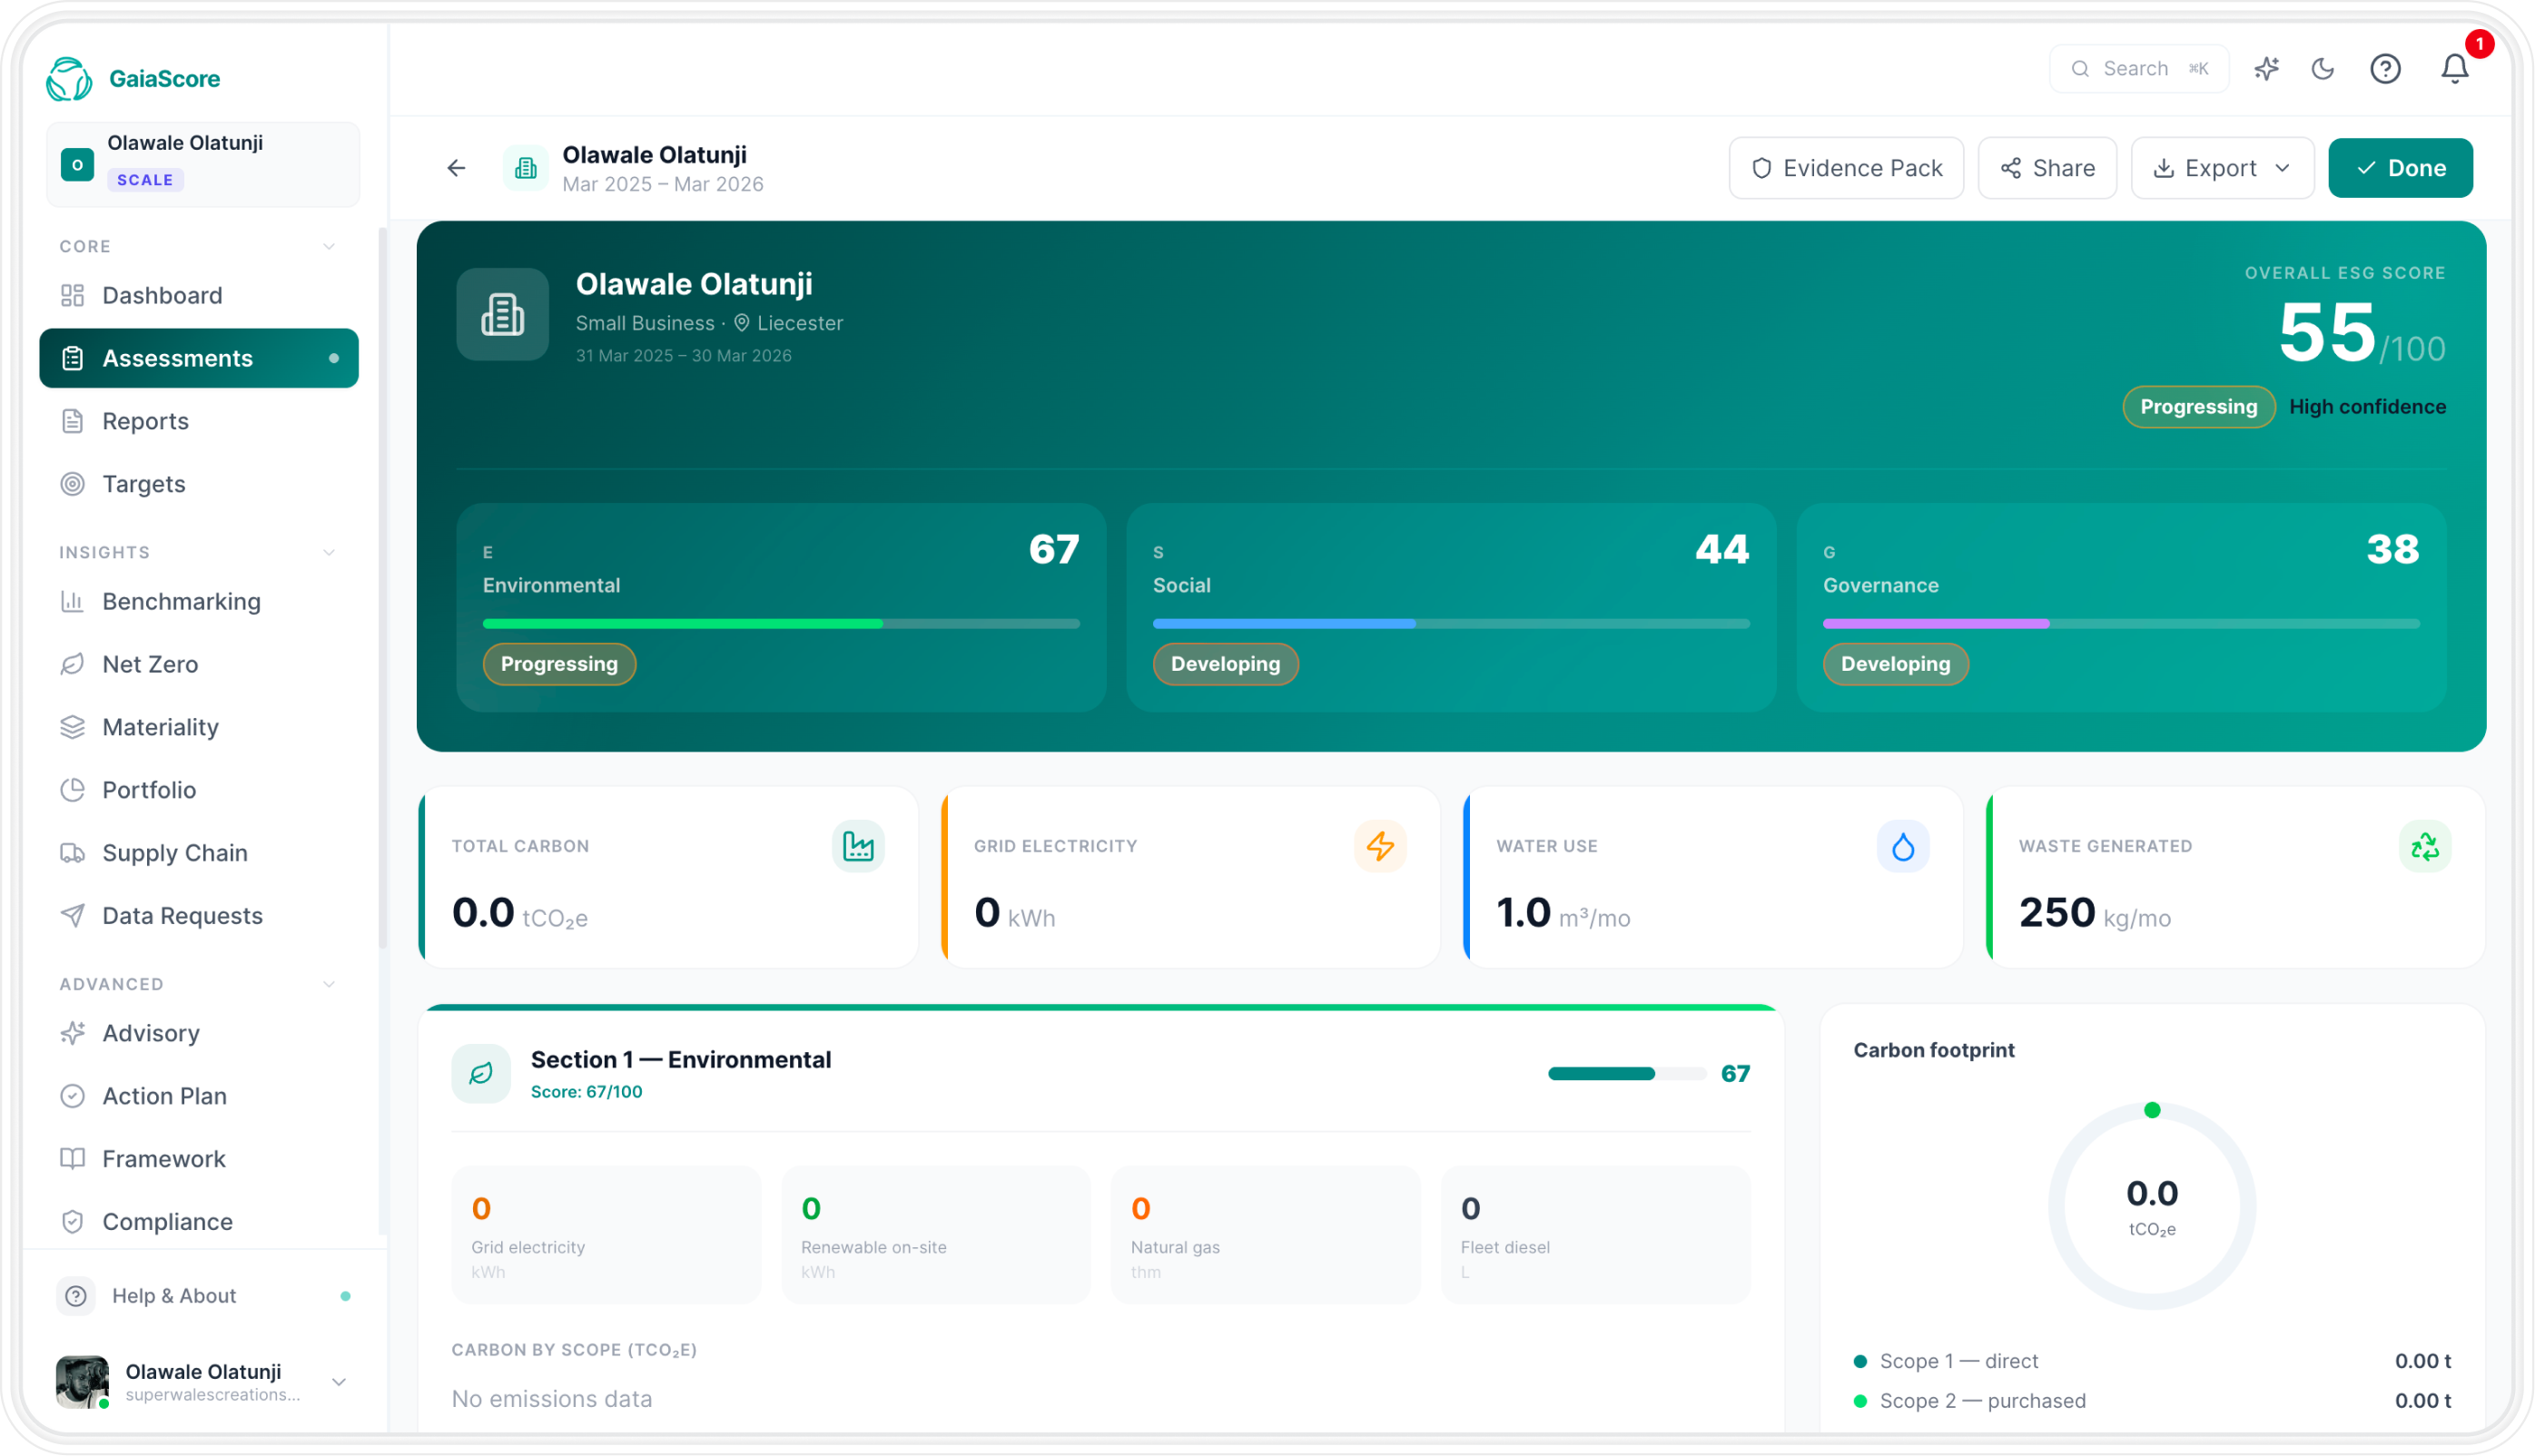Click the Section 1 score bar showing 67
The height and width of the screenshot is (1456, 2535).
[x=1627, y=1074]
